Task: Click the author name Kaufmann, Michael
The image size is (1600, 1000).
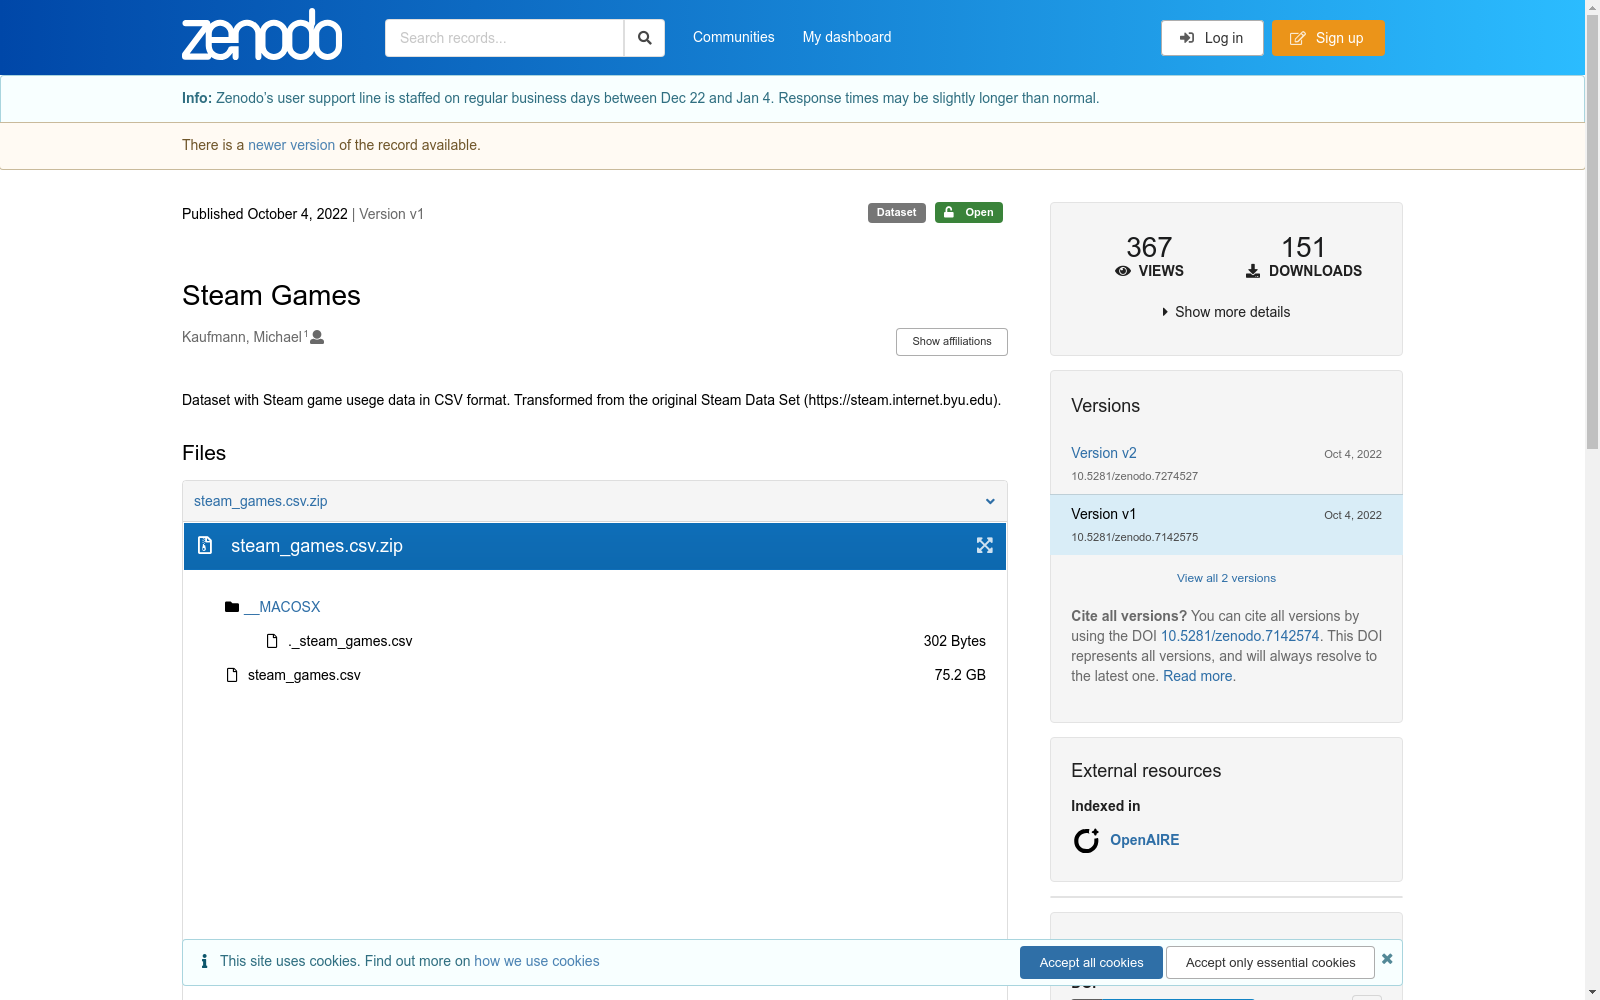Action: point(242,337)
